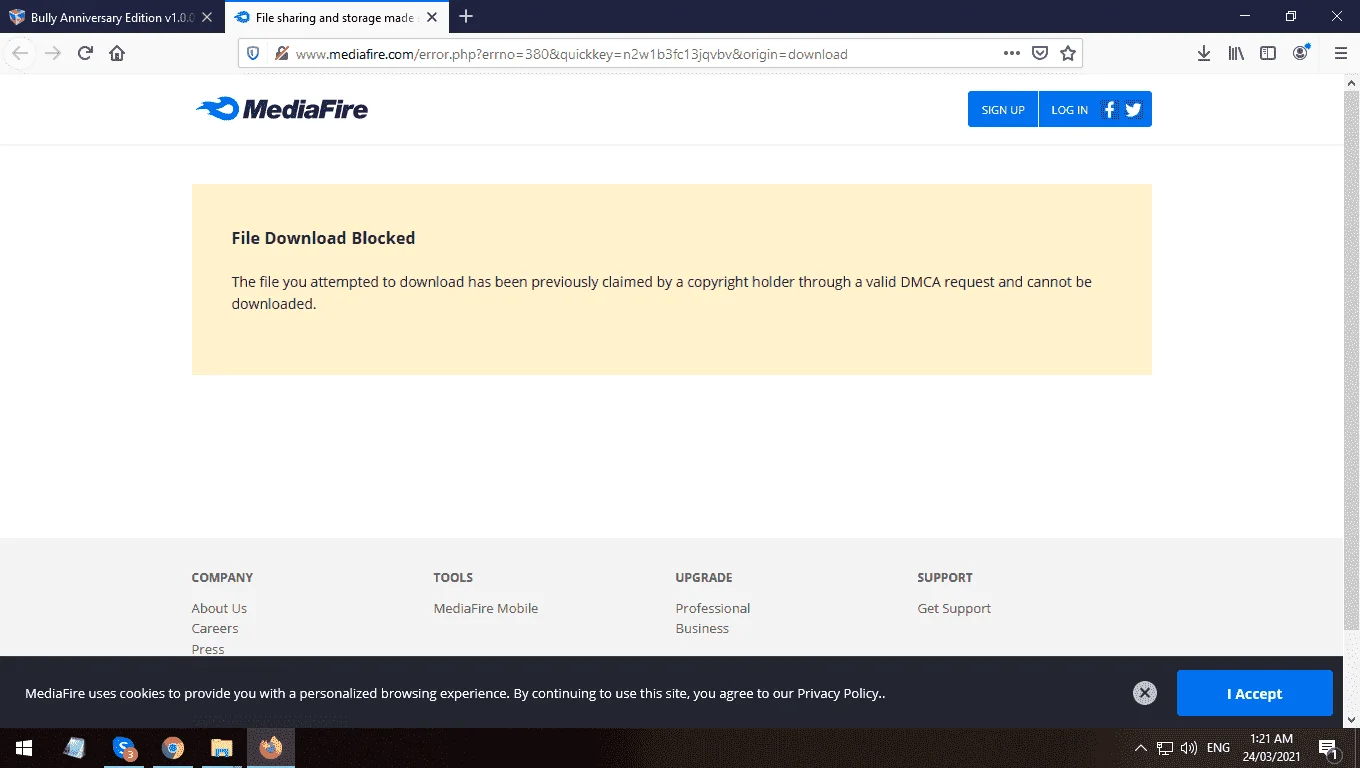Open the page actions three-dot menu
This screenshot has width=1360, height=768.
(x=1012, y=54)
